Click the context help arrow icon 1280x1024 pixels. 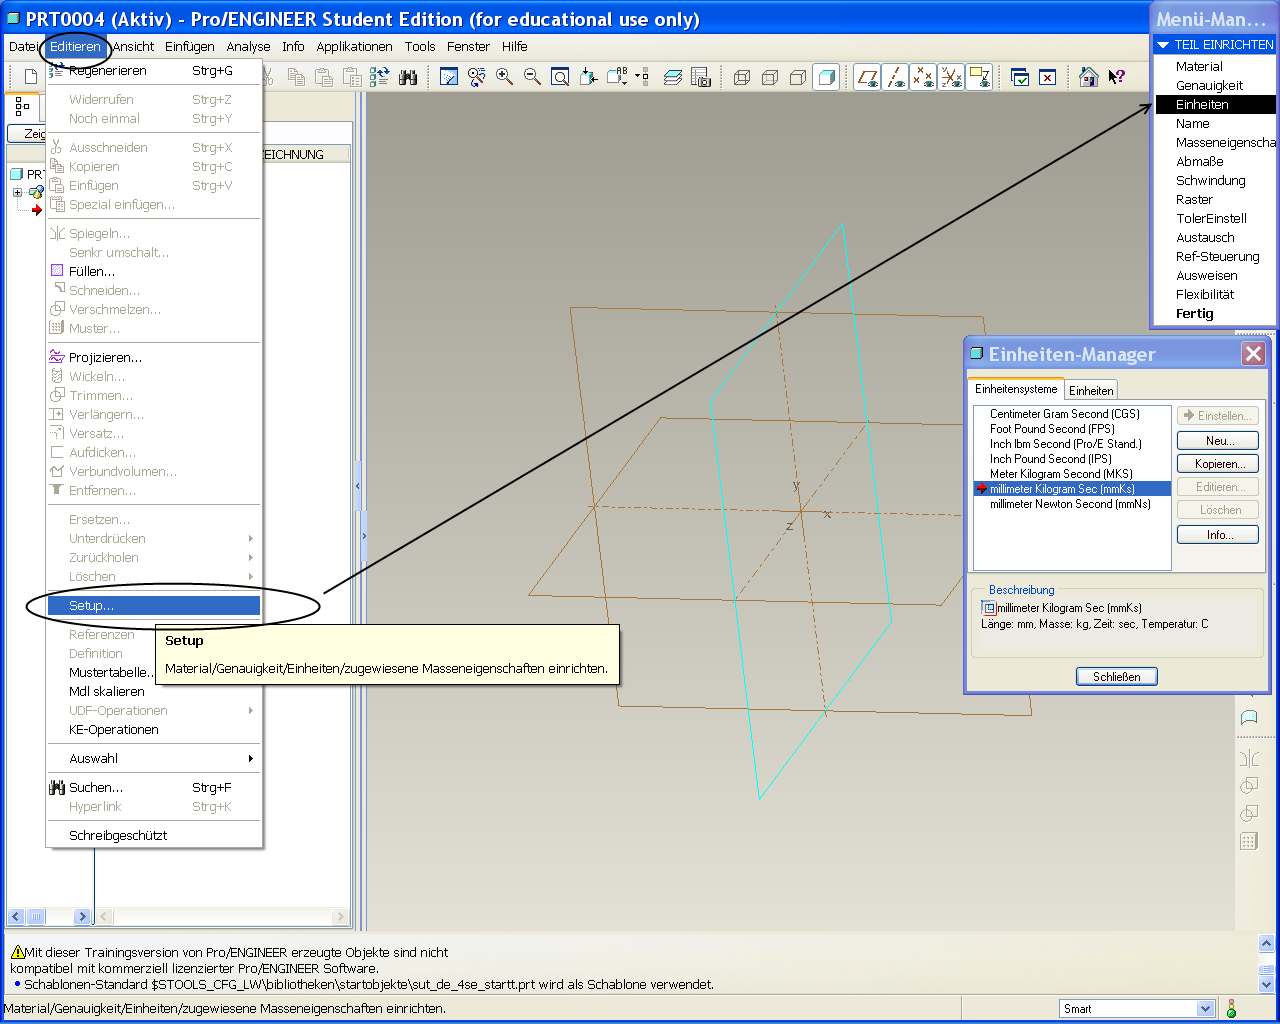click(1117, 77)
